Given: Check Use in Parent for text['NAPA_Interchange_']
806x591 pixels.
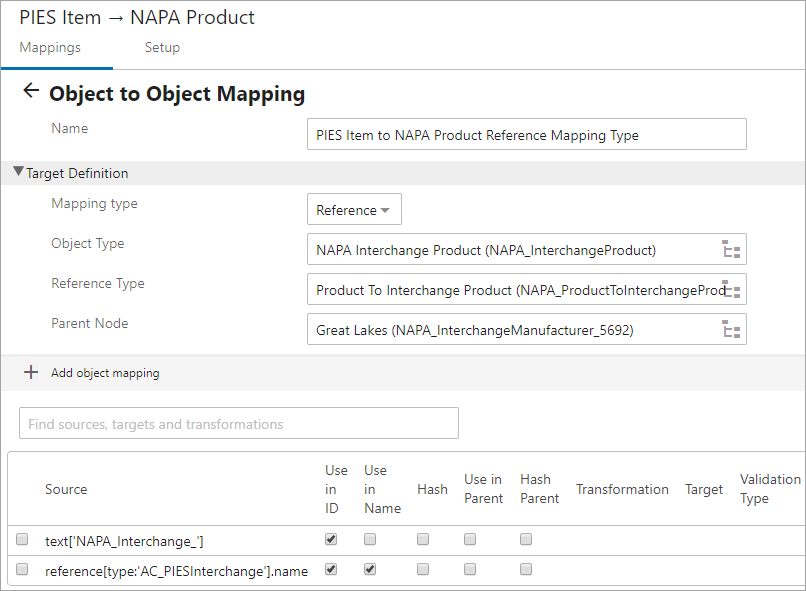Looking at the screenshot, I should 470,539.
